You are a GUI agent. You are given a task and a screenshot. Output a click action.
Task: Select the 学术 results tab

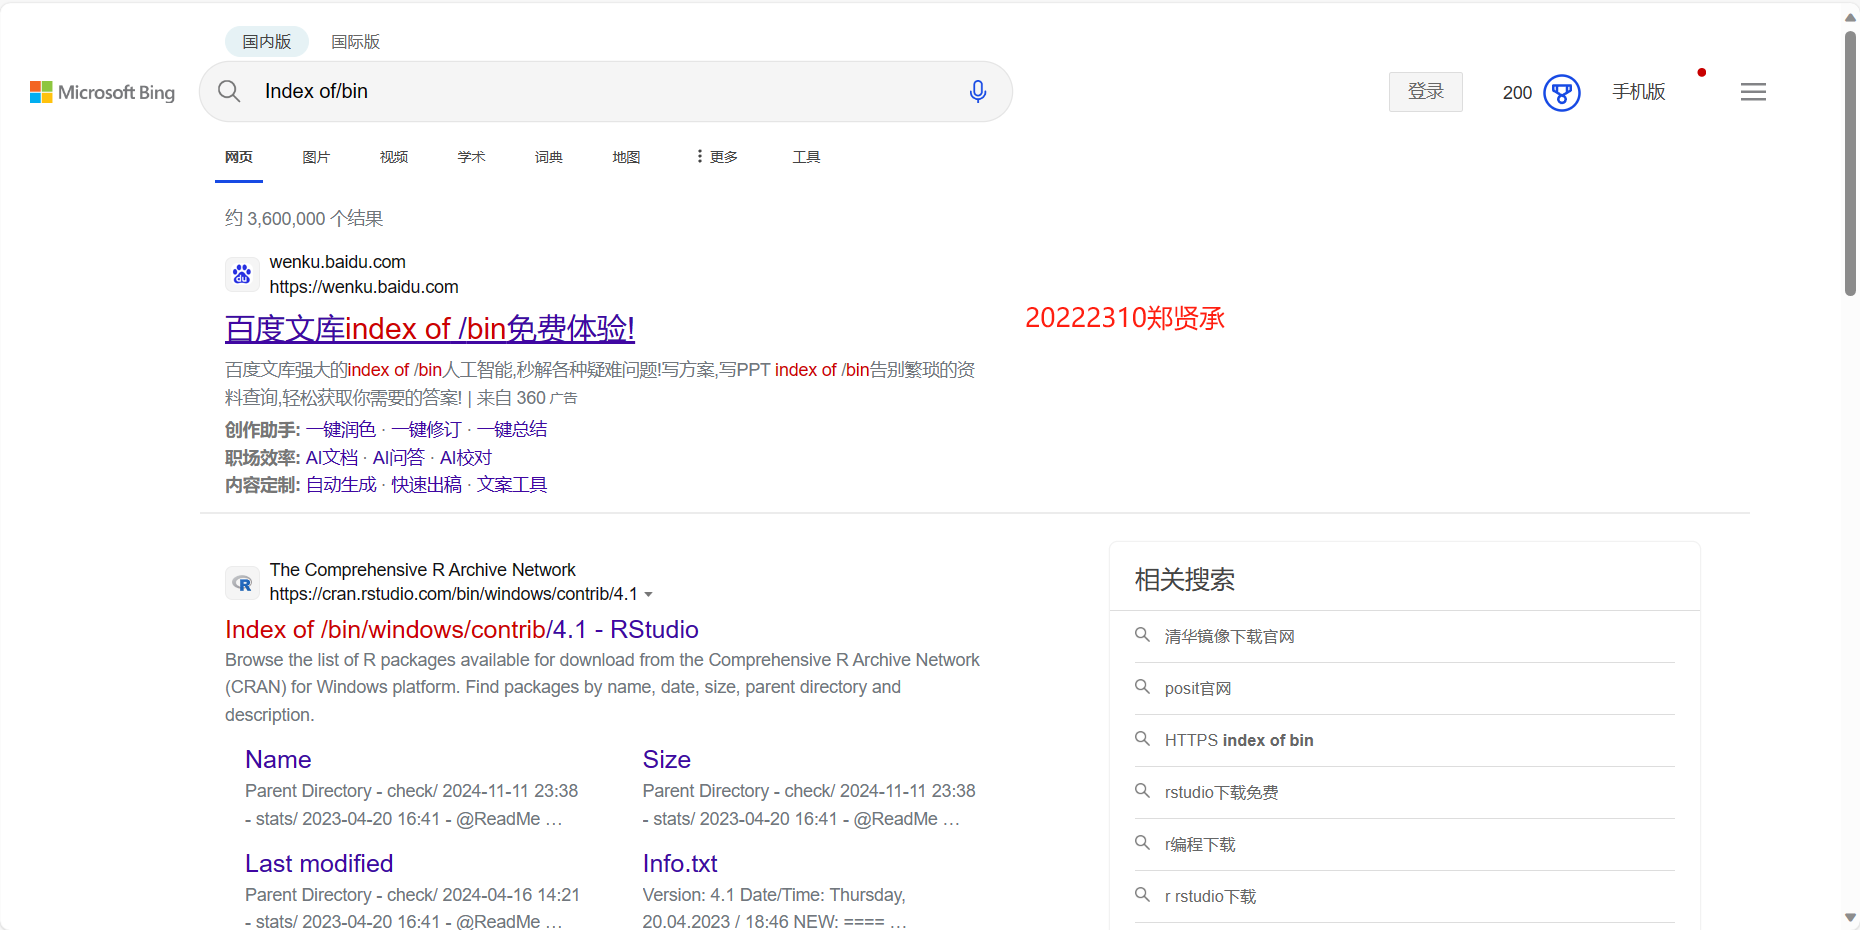(472, 157)
